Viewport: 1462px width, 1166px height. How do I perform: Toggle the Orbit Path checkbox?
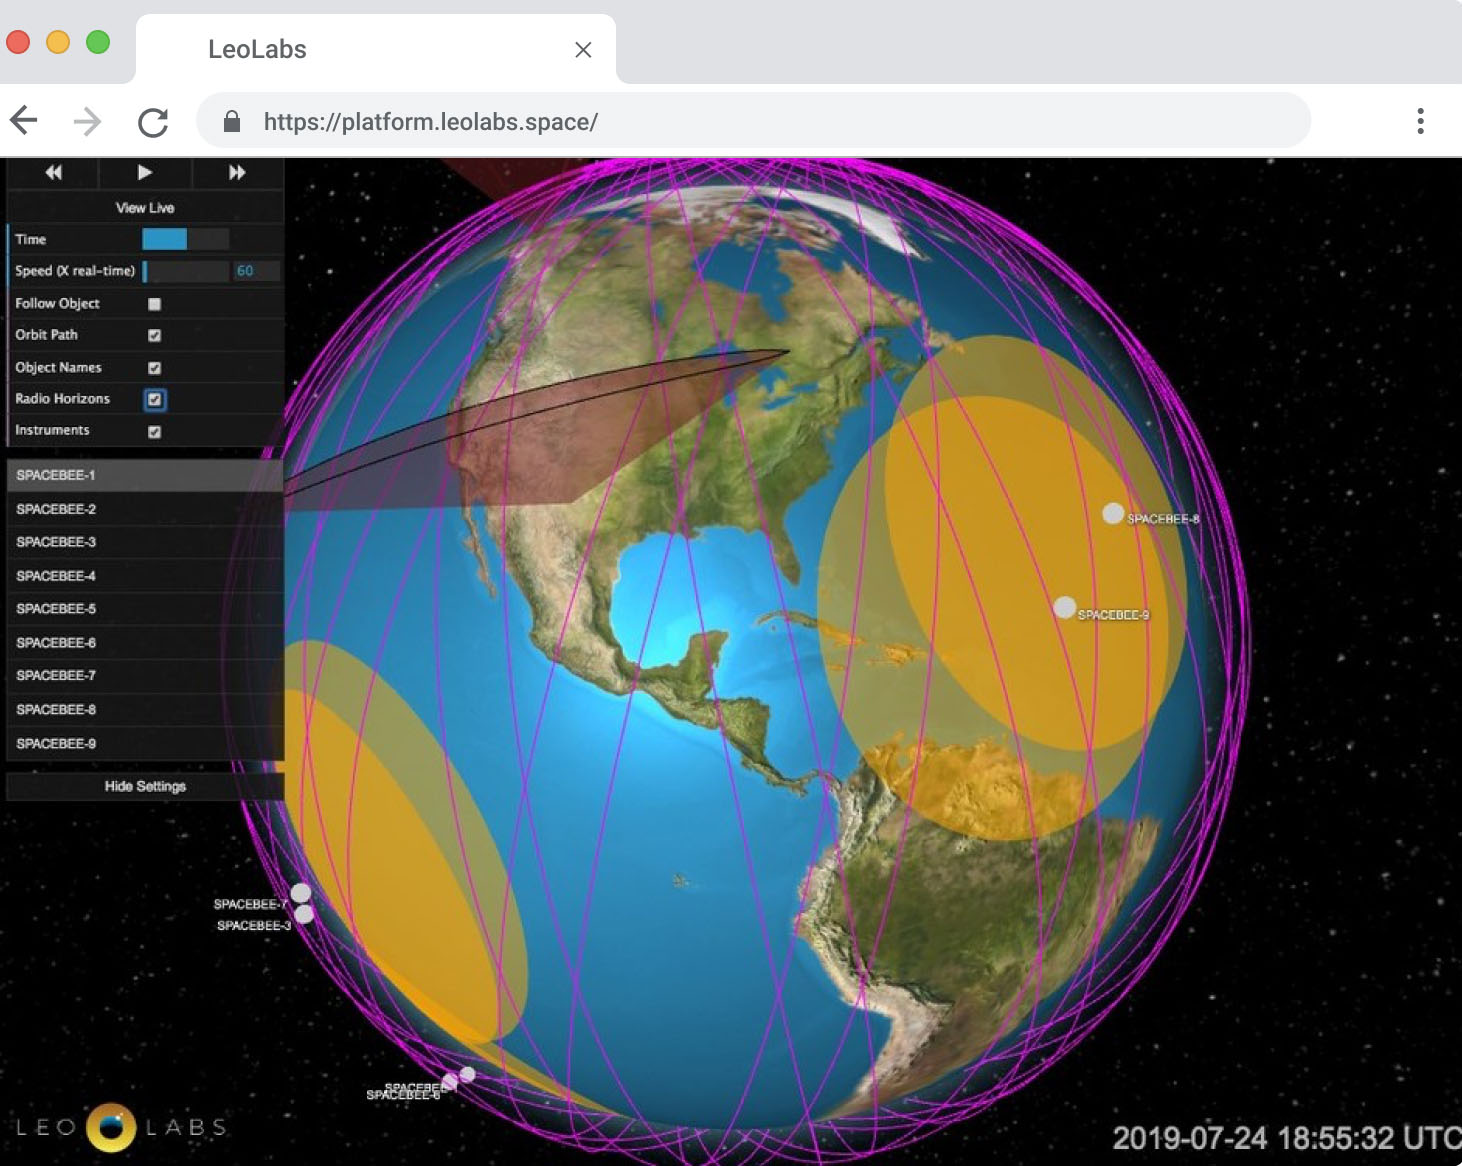click(x=154, y=335)
